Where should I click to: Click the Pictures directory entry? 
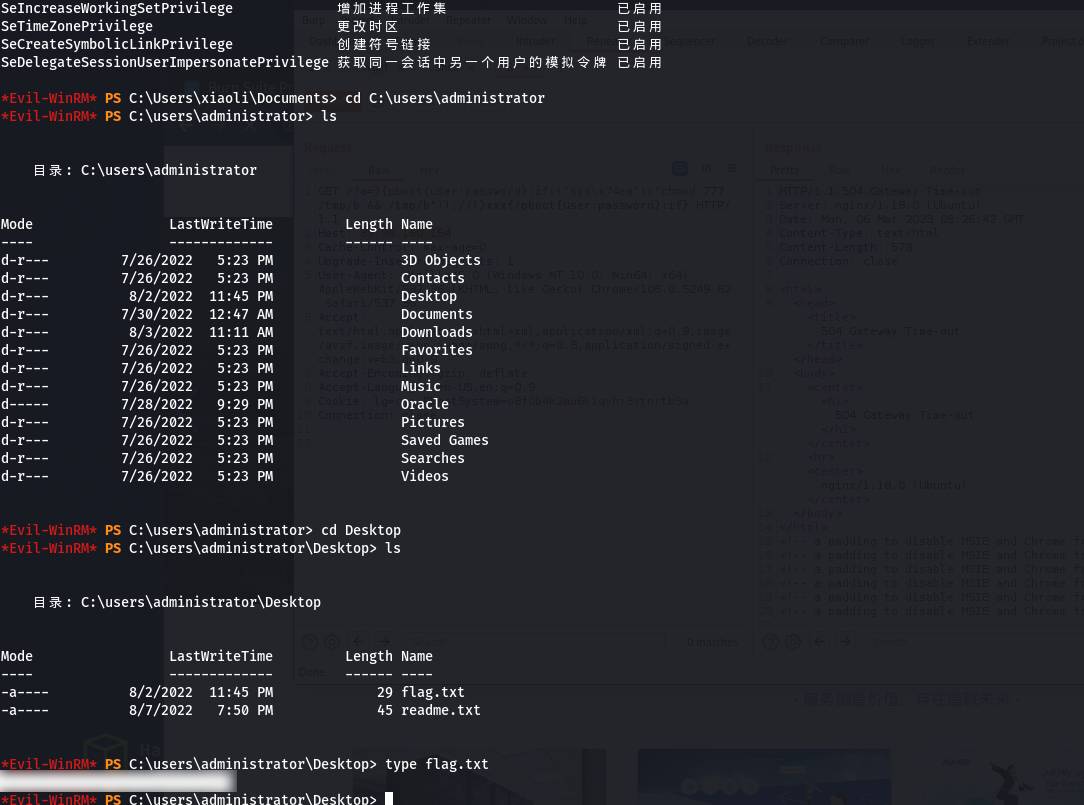coord(432,422)
